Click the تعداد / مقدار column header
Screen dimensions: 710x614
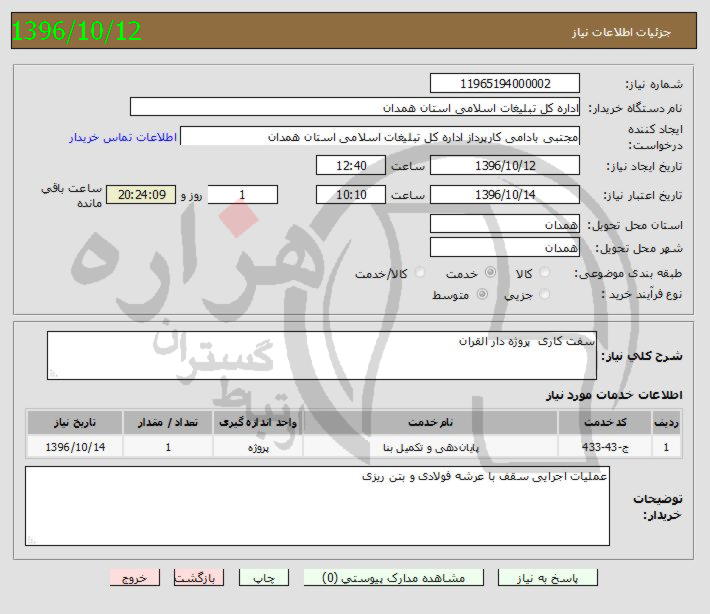(x=168, y=422)
